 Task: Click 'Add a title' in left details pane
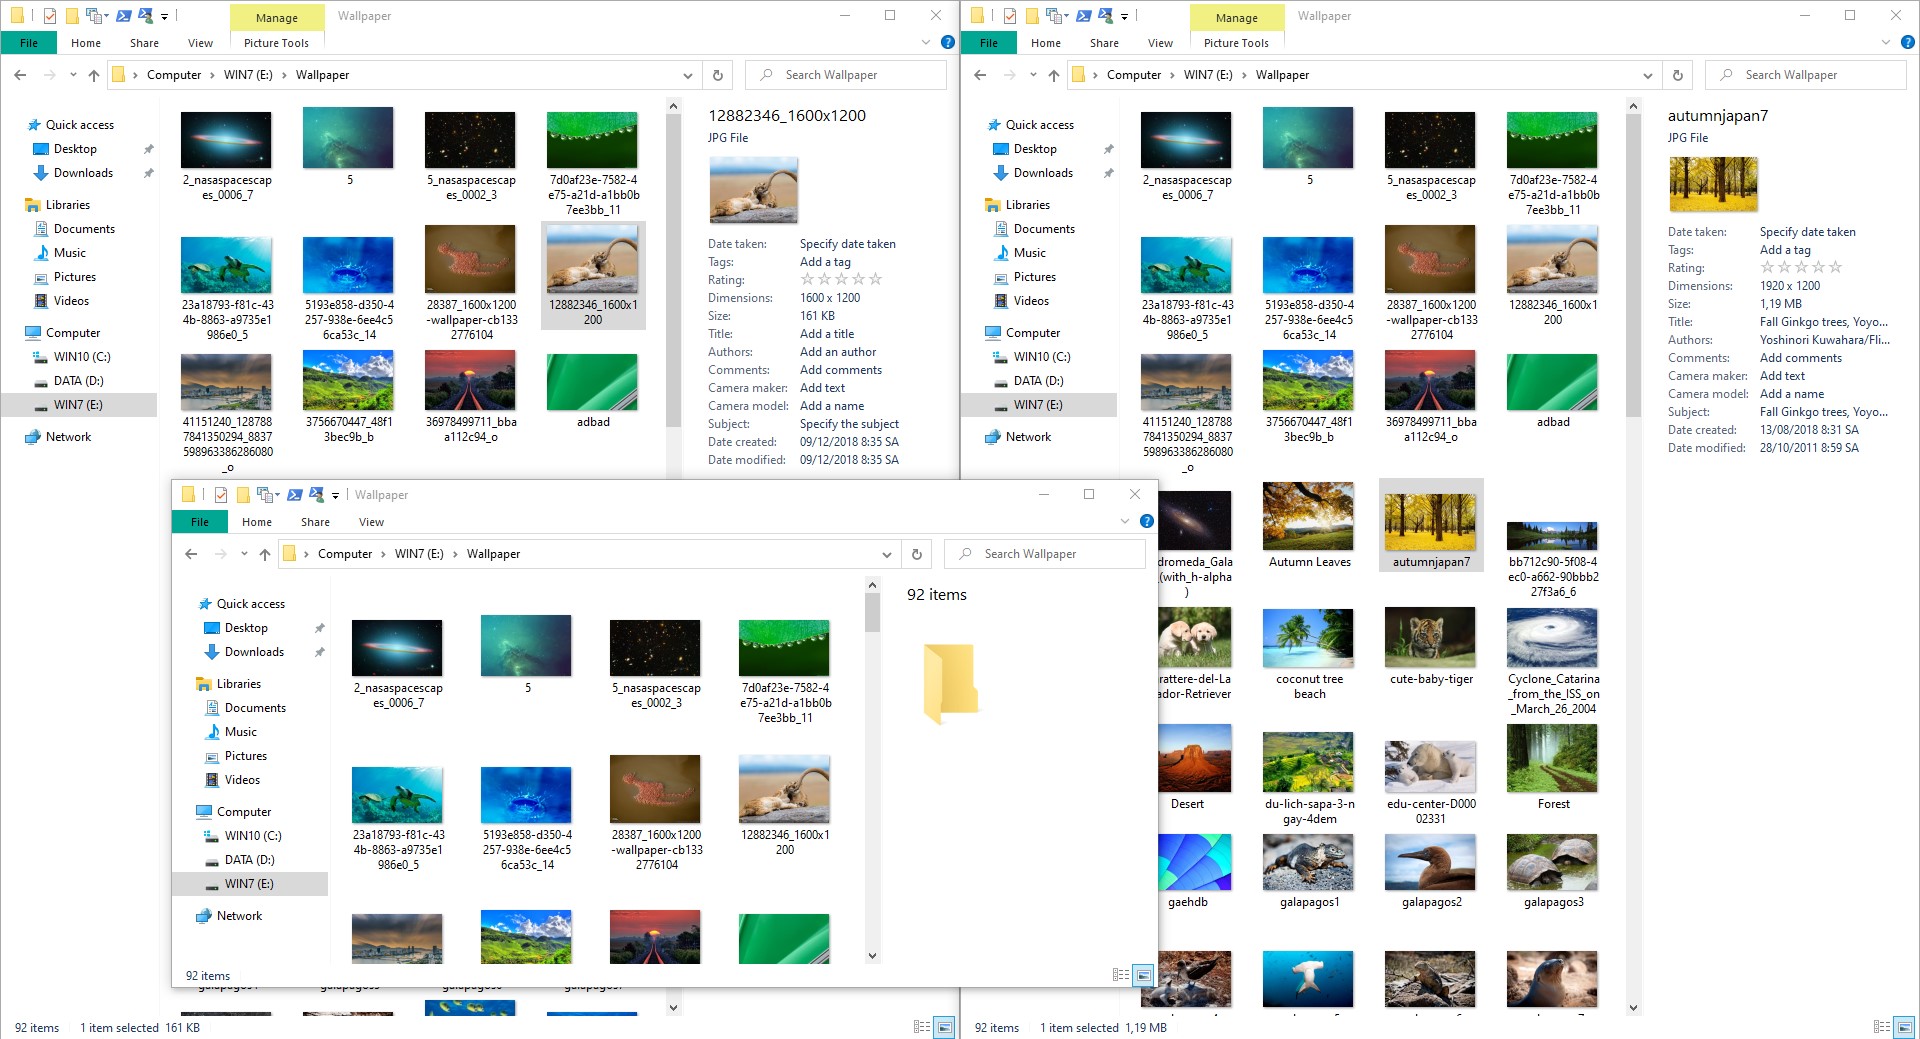[x=827, y=334]
